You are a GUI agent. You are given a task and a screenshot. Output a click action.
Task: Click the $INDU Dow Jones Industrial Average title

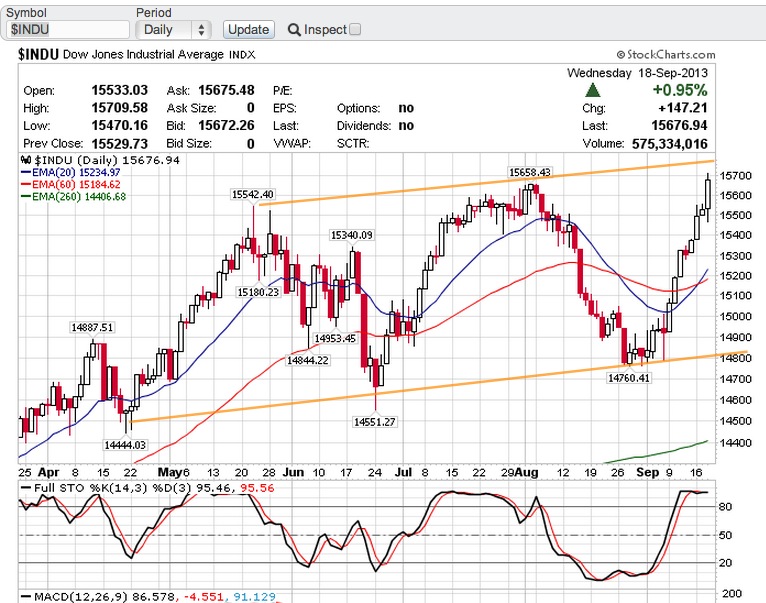pos(137,54)
